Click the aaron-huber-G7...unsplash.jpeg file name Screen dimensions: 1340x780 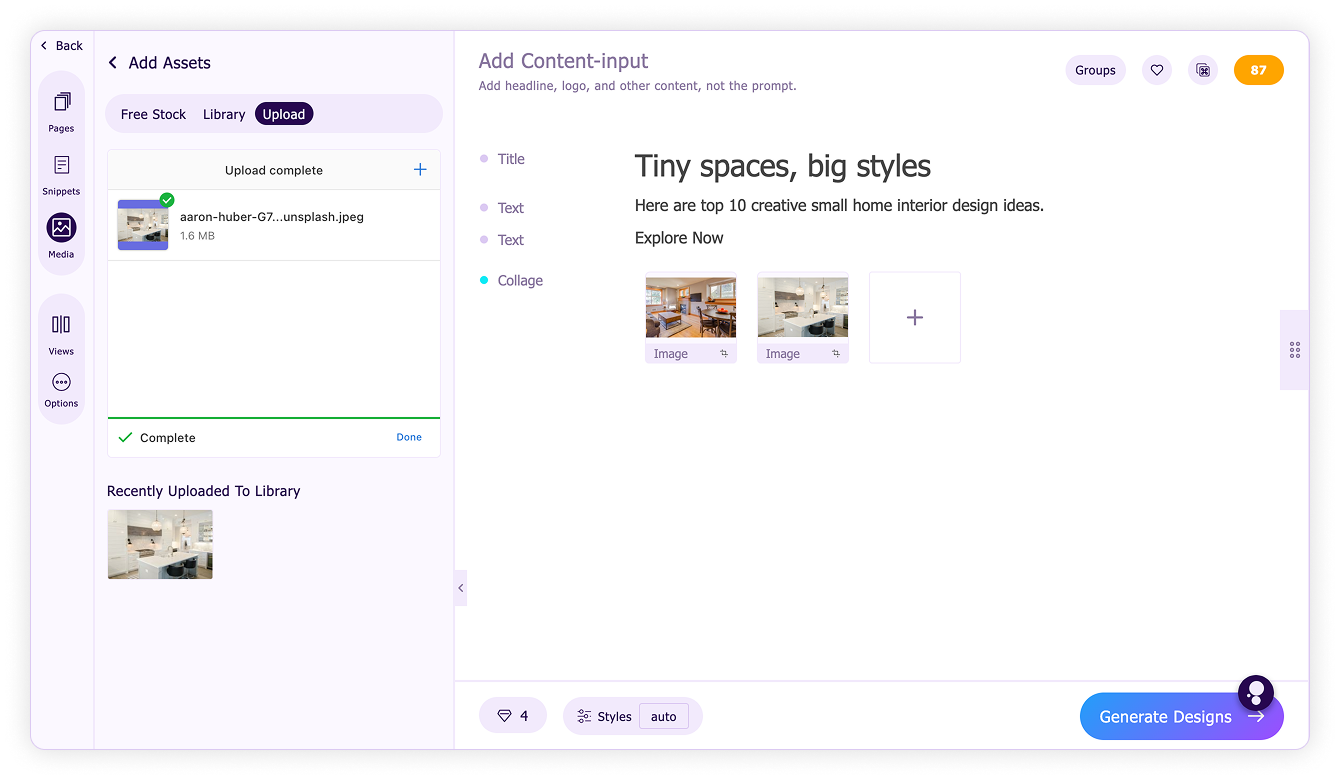coord(272,216)
